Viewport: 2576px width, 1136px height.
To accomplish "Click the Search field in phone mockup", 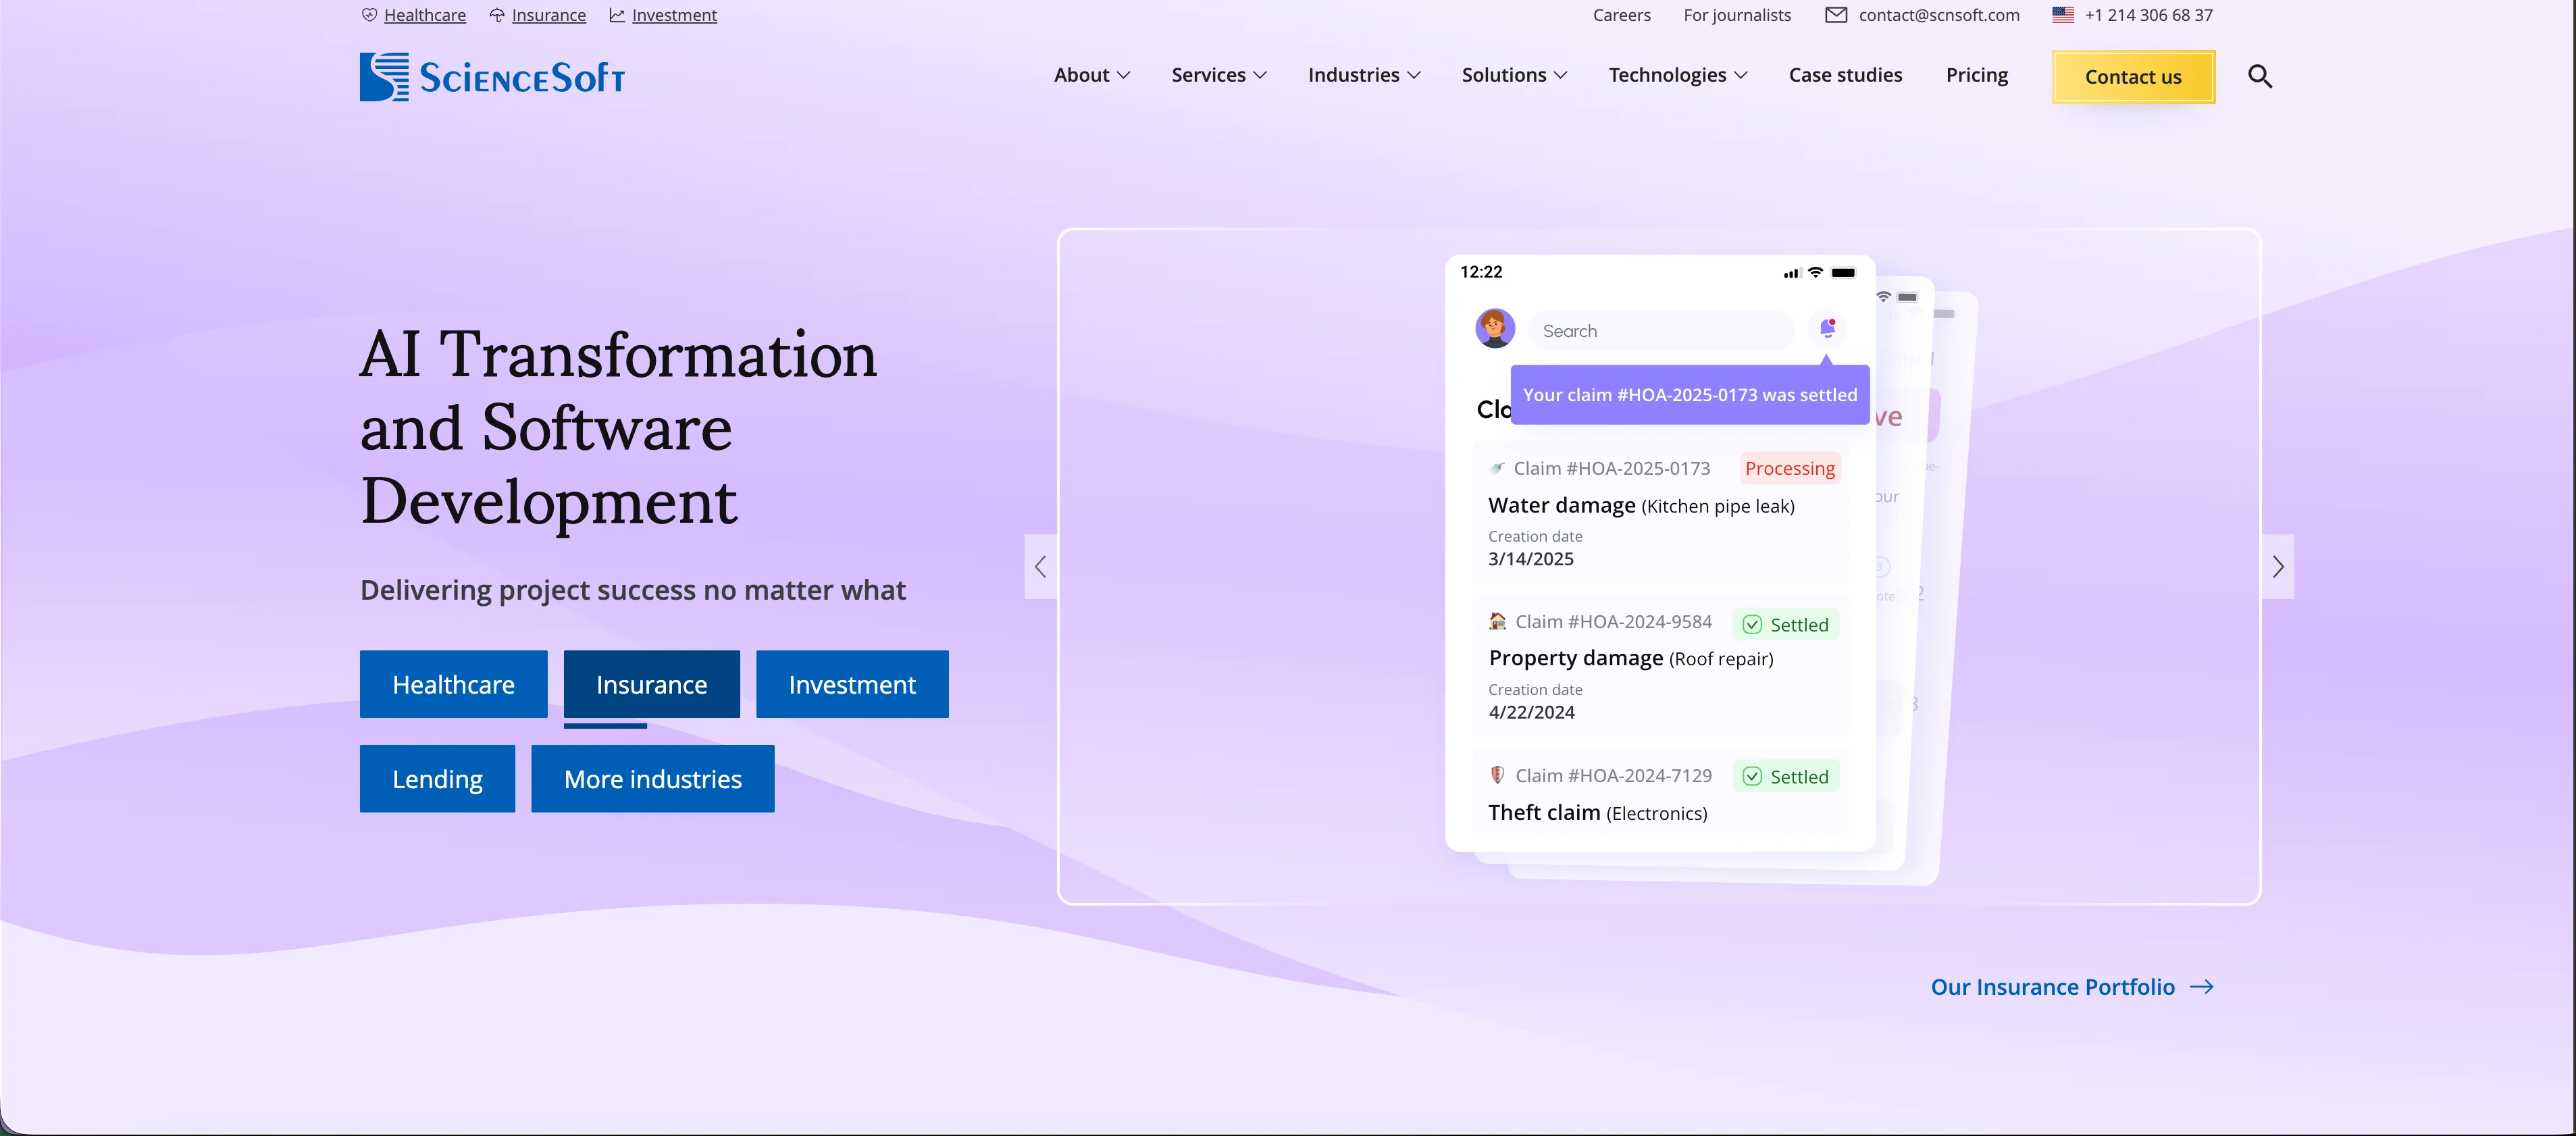I will click(x=1661, y=330).
